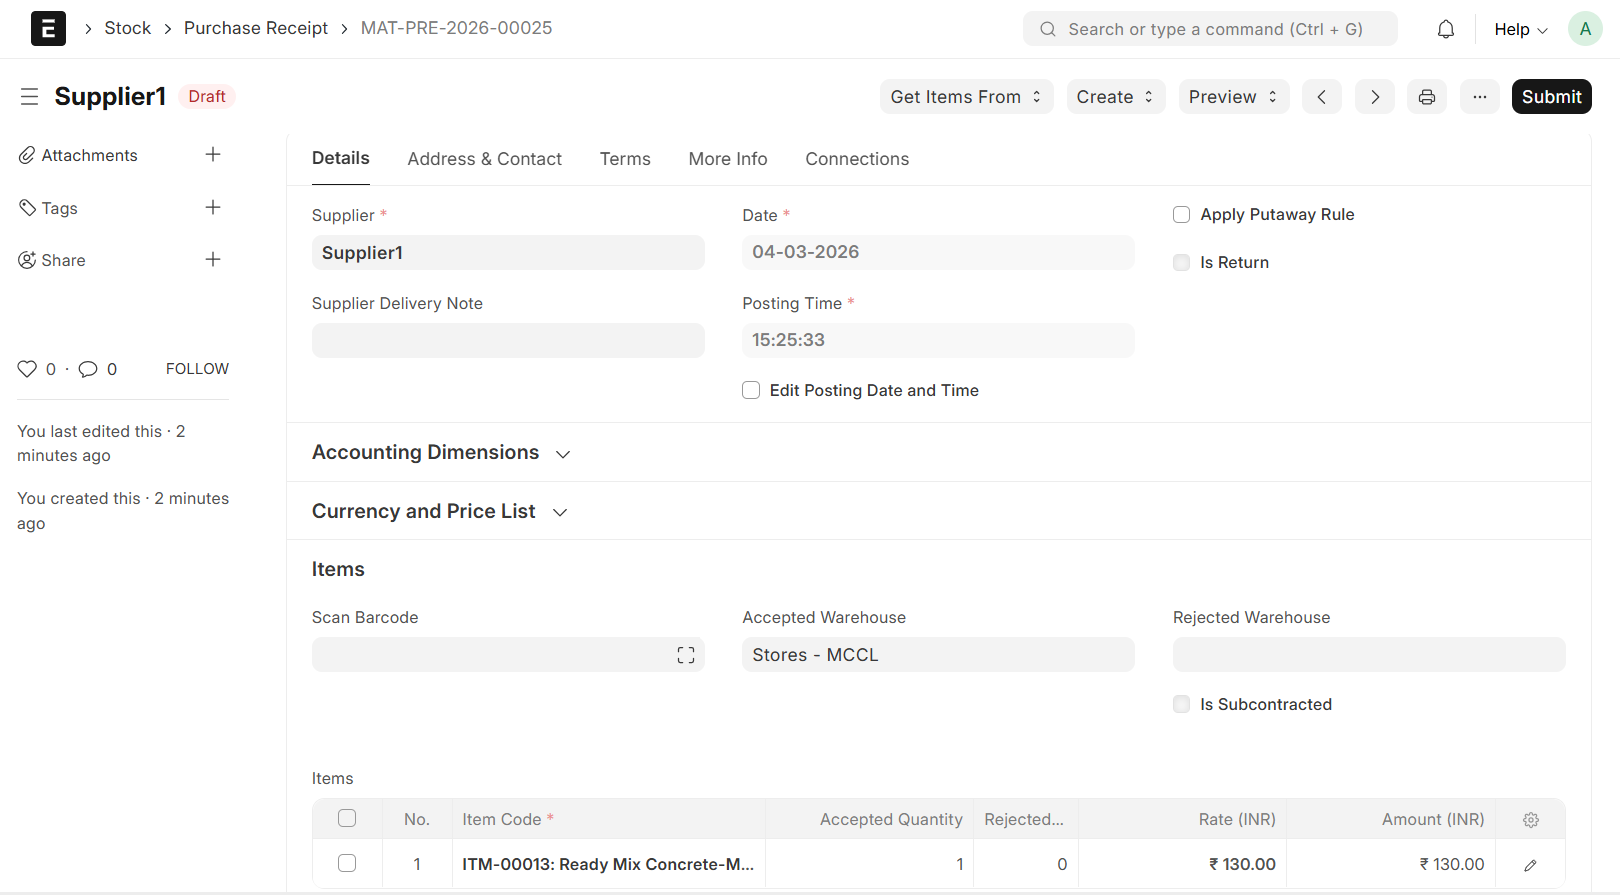The image size is (1620, 895).
Task: Toggle the sidebar hamburger icon
Action: [x=29, y=97]
